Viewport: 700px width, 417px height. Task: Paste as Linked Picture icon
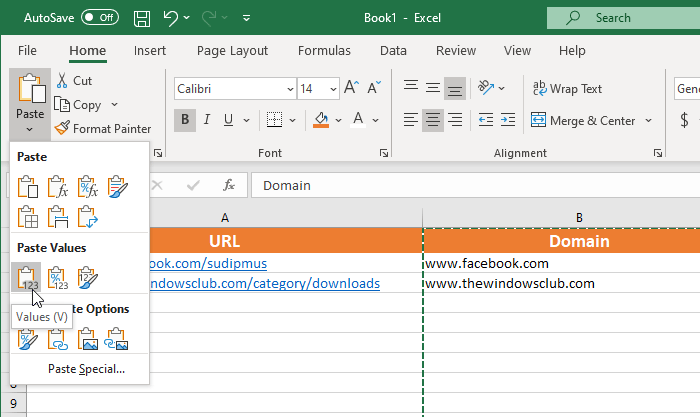117,339
